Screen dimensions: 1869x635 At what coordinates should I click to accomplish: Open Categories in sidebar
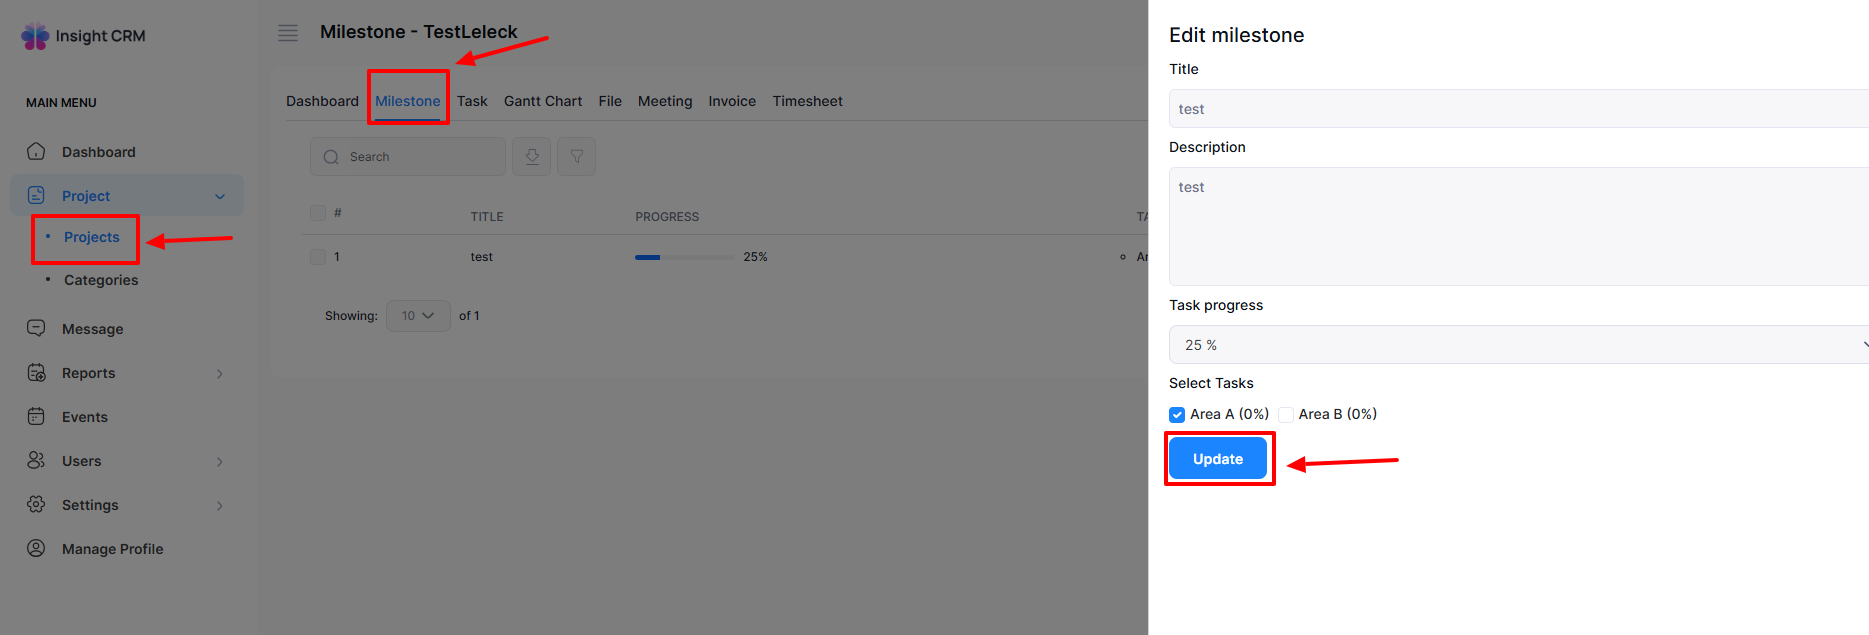(x=101, y=280)
